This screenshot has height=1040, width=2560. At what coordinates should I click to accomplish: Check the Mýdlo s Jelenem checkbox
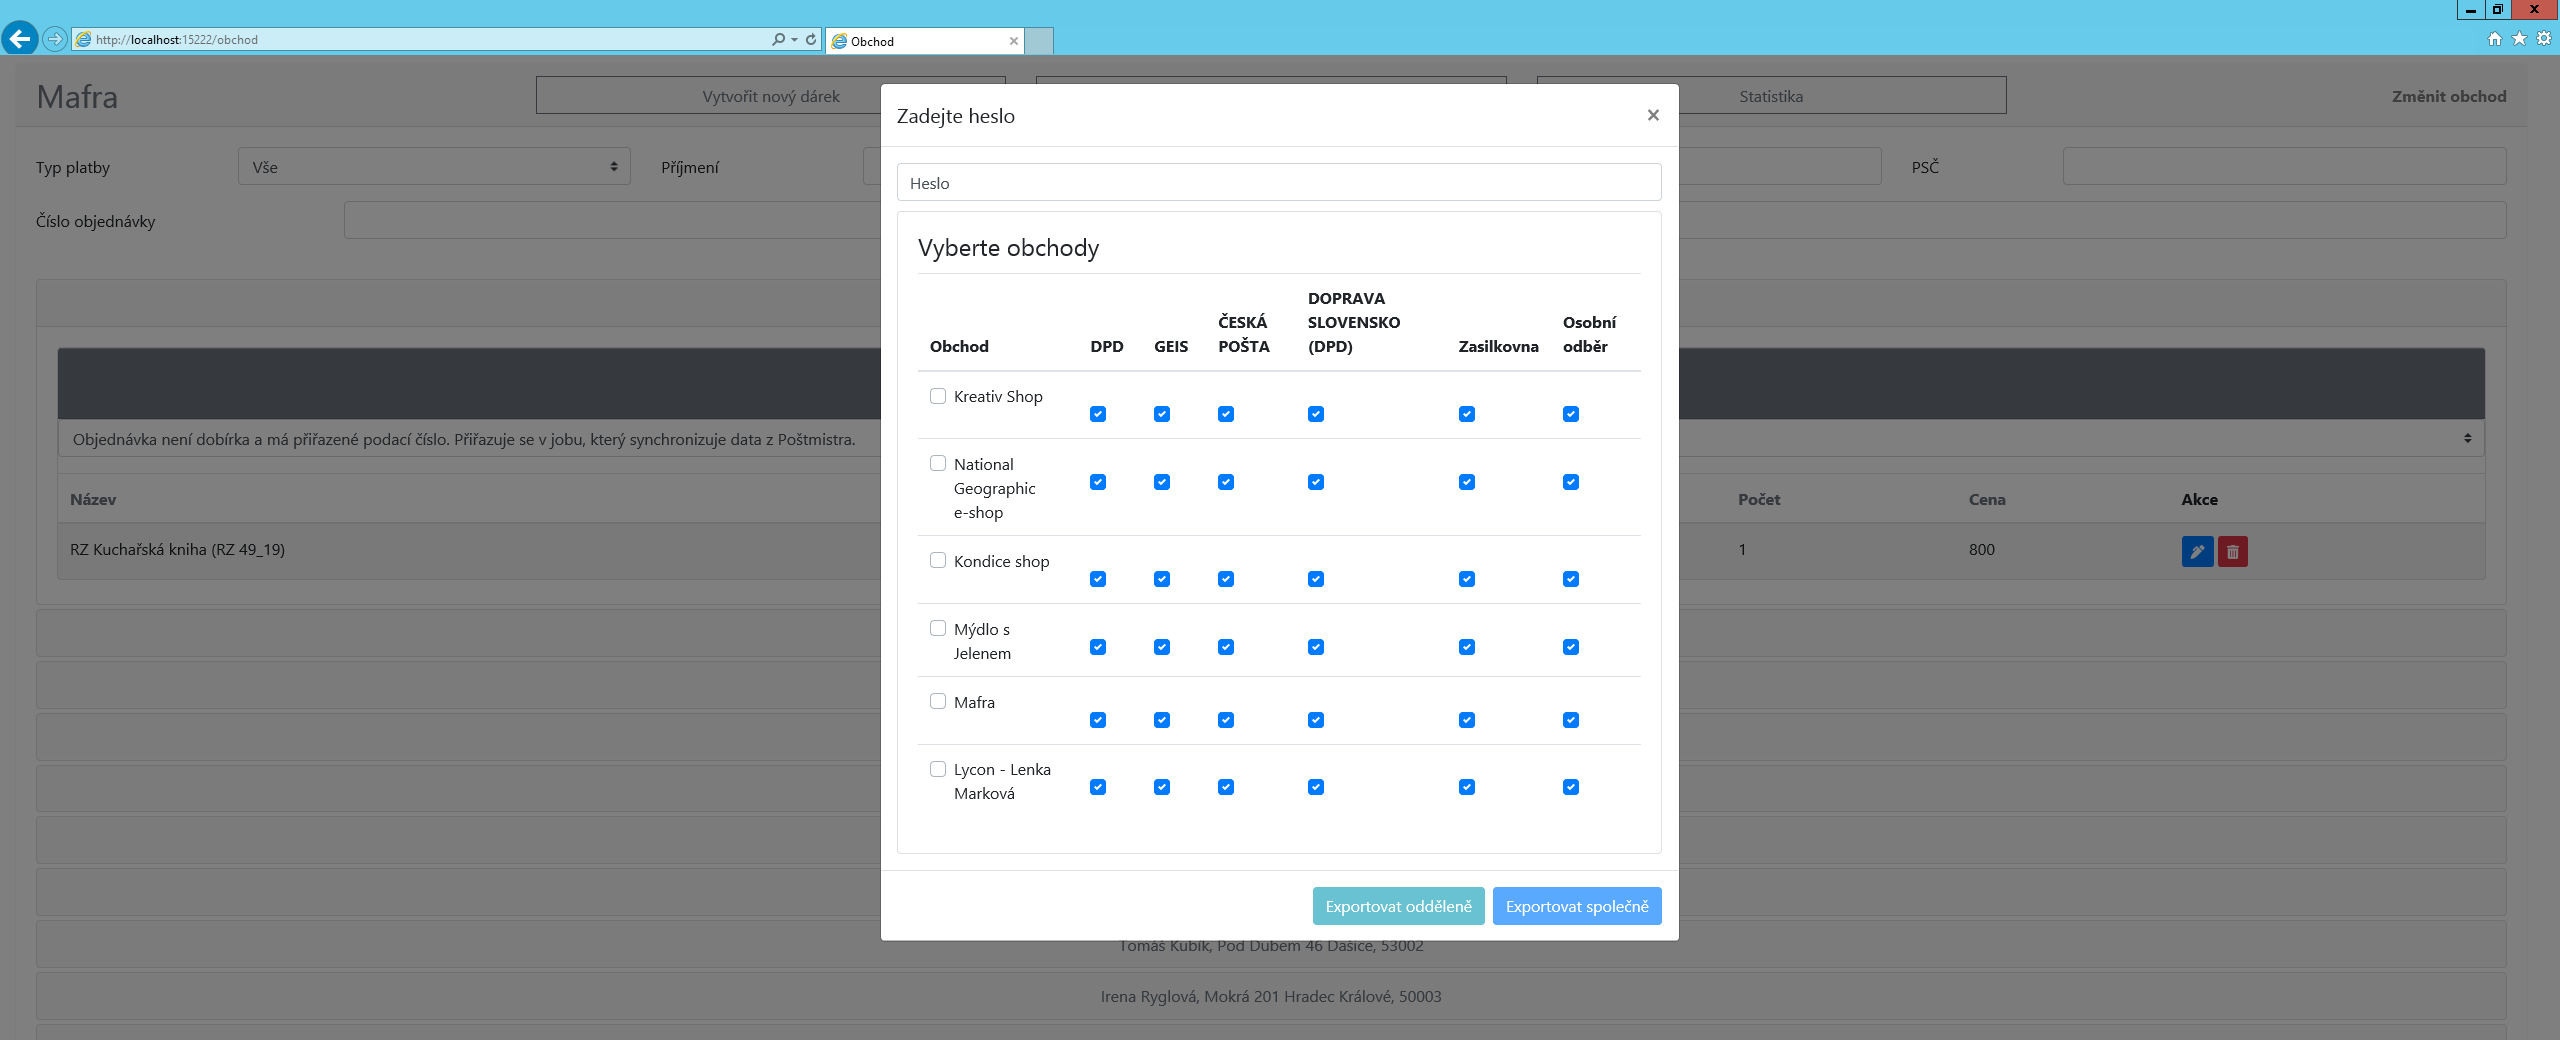pyautogui.click(x=938, y=628)
